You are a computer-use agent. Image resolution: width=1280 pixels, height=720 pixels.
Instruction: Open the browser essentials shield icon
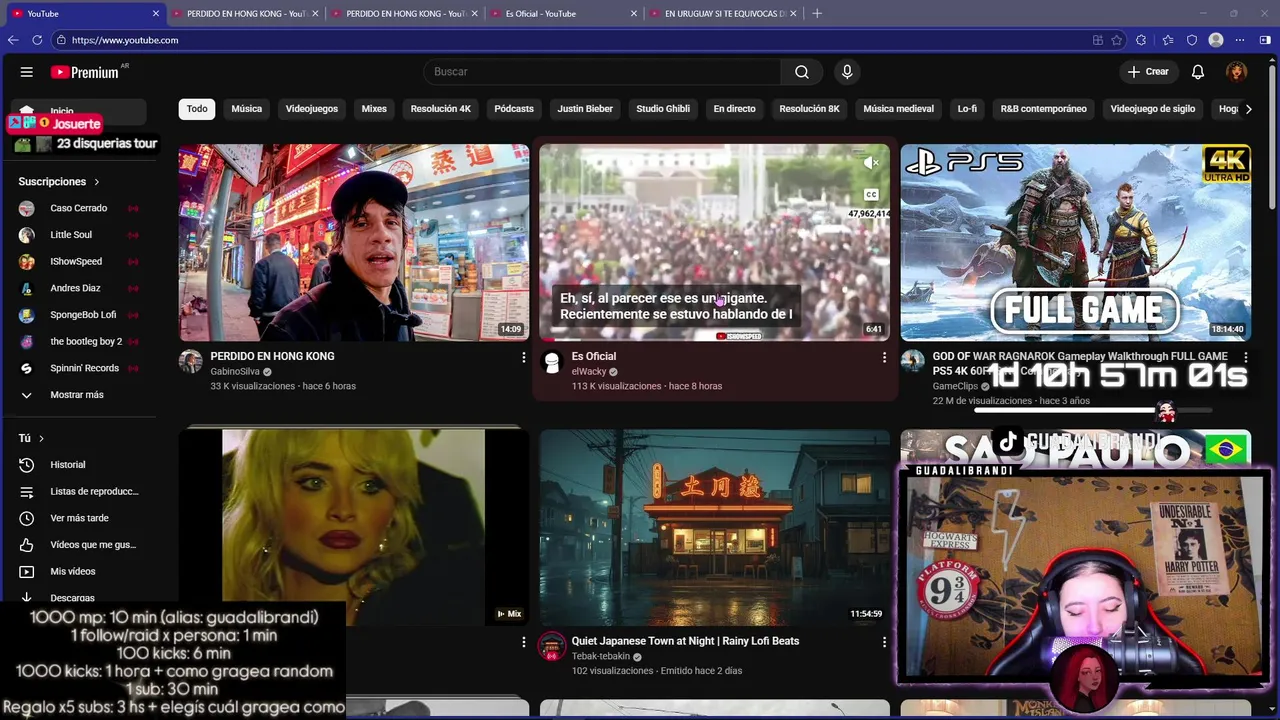pyautogui.click(x=1192, y=40)
